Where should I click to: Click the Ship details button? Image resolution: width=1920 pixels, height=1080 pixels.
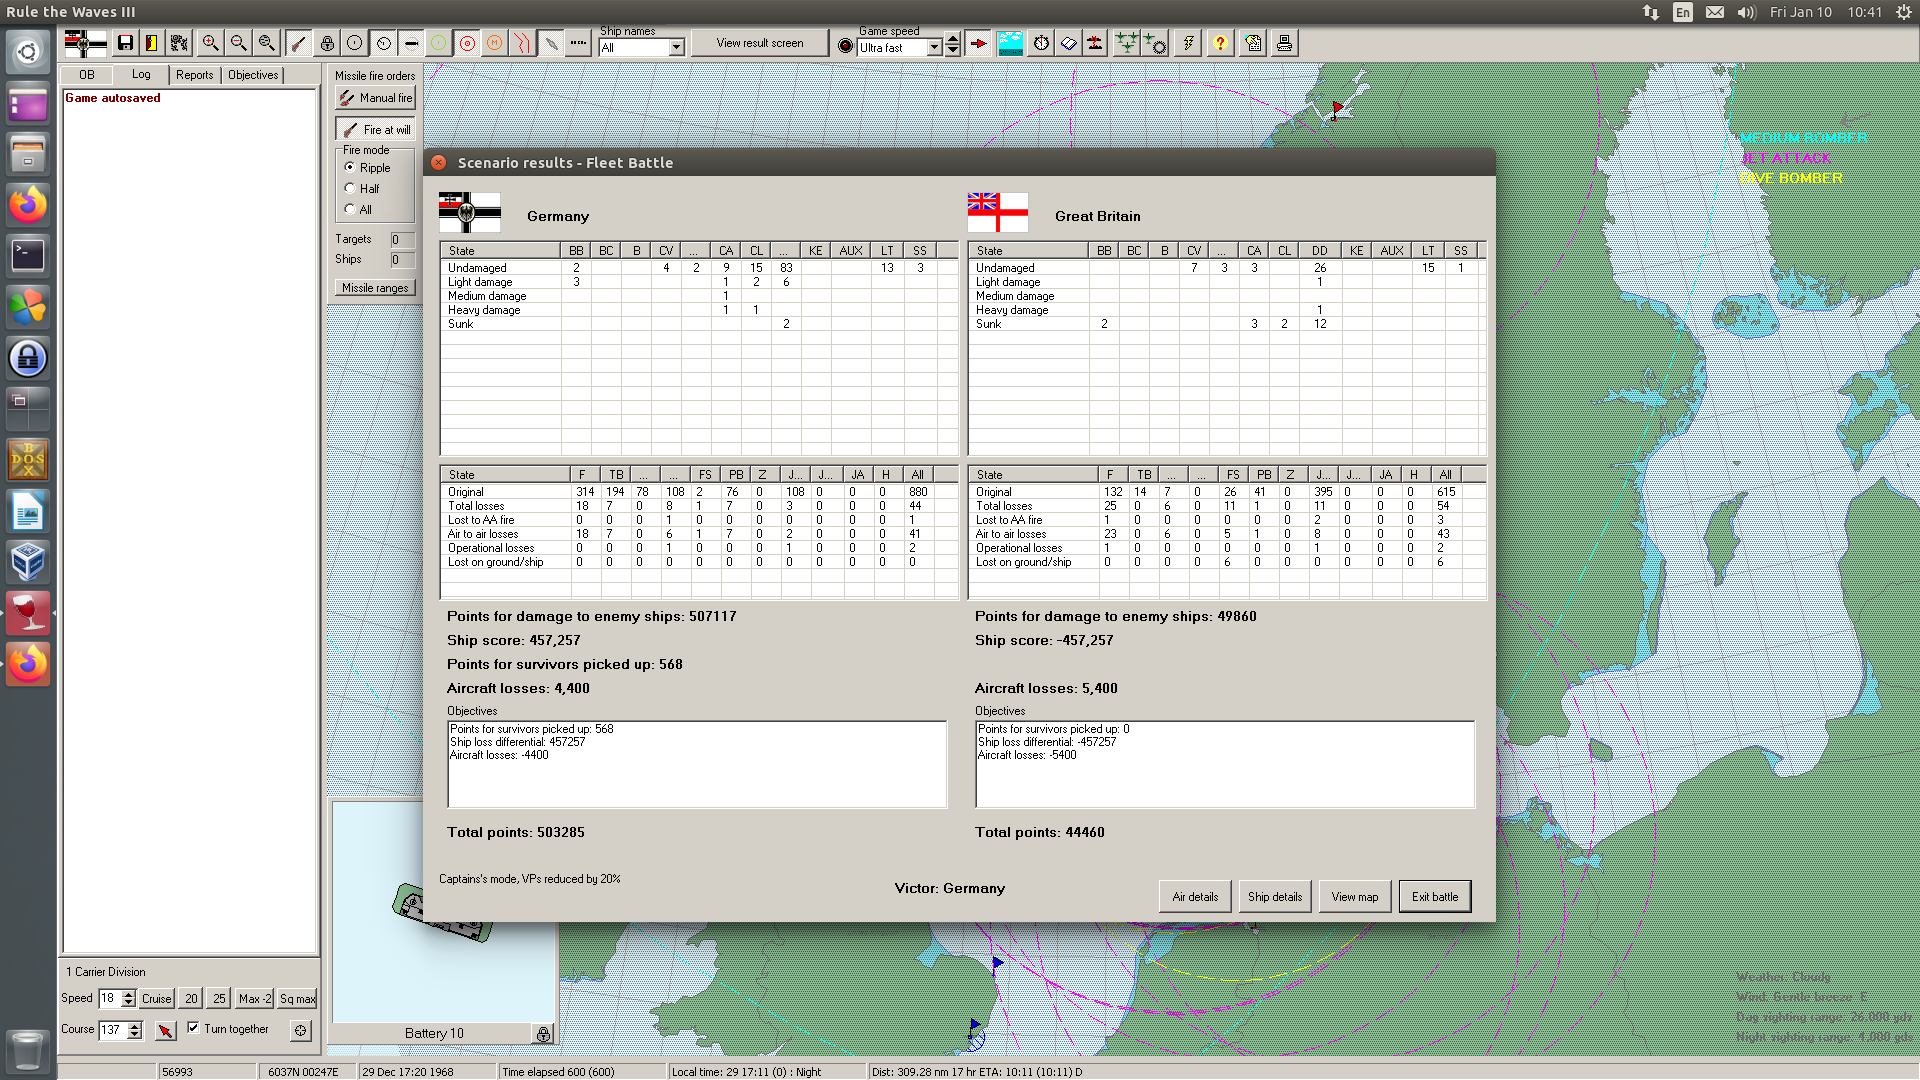1275,897
